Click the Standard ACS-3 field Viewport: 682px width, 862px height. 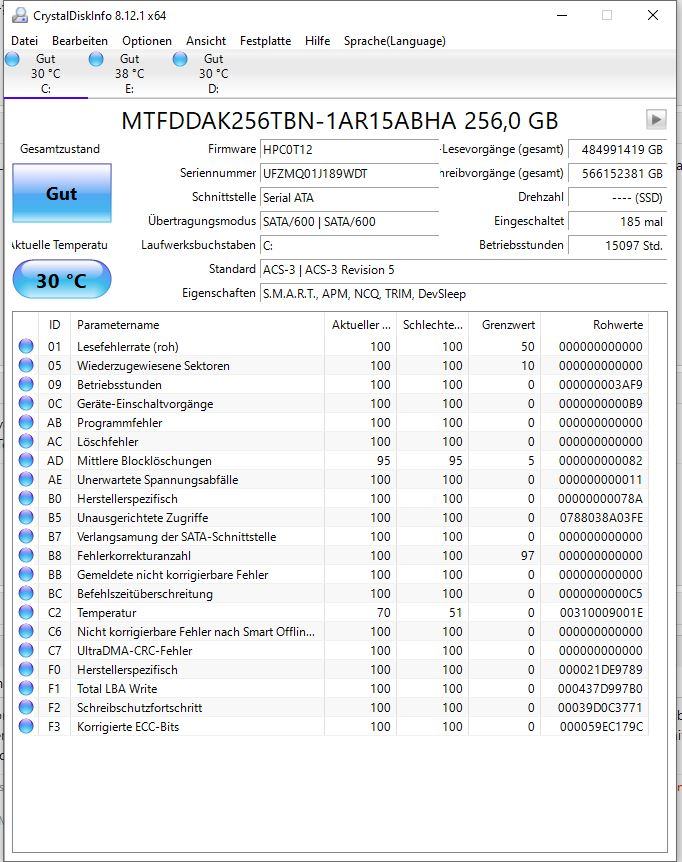point(463,270)
